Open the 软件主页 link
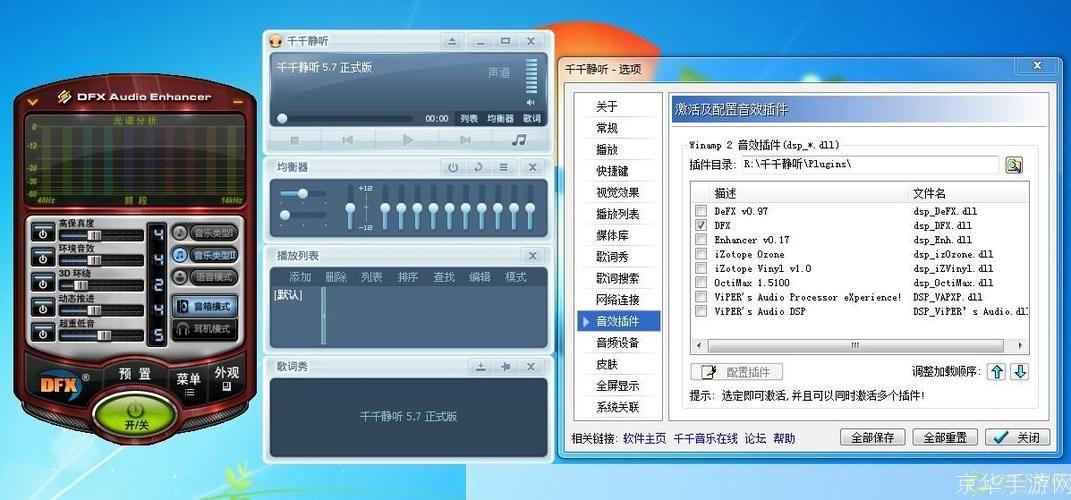This screenshot has height=500, width=1071. click(x=644, y=439)
